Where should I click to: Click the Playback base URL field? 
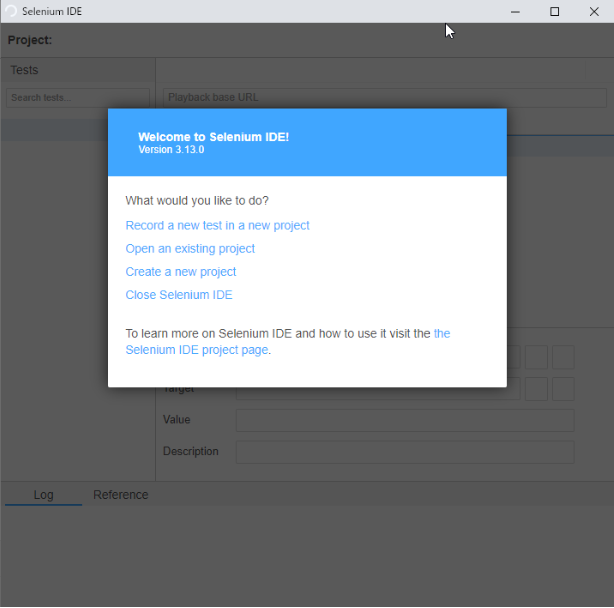tap(385, 97)
